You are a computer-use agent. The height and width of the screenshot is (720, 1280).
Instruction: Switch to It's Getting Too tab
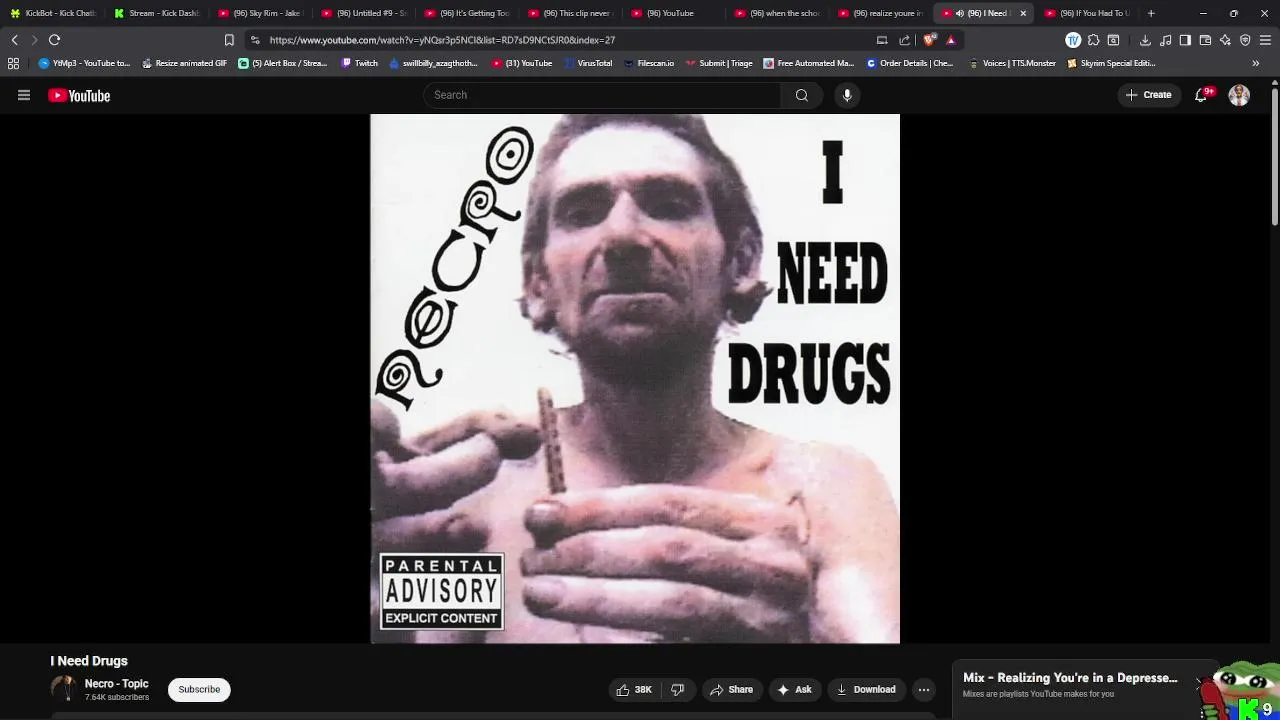click(x=467, y=13)
